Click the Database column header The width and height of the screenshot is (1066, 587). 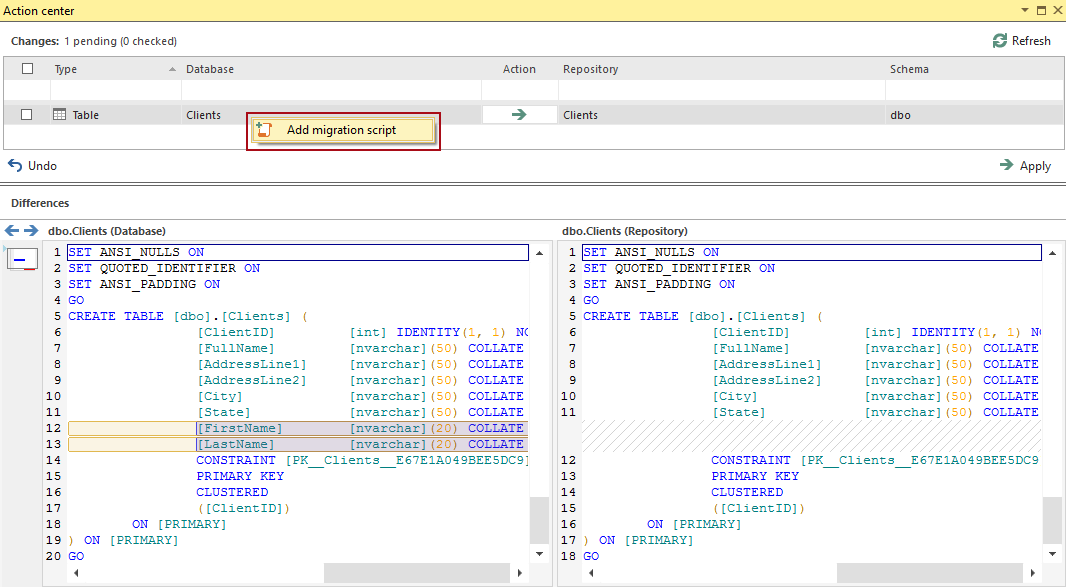tap(210, 69)
